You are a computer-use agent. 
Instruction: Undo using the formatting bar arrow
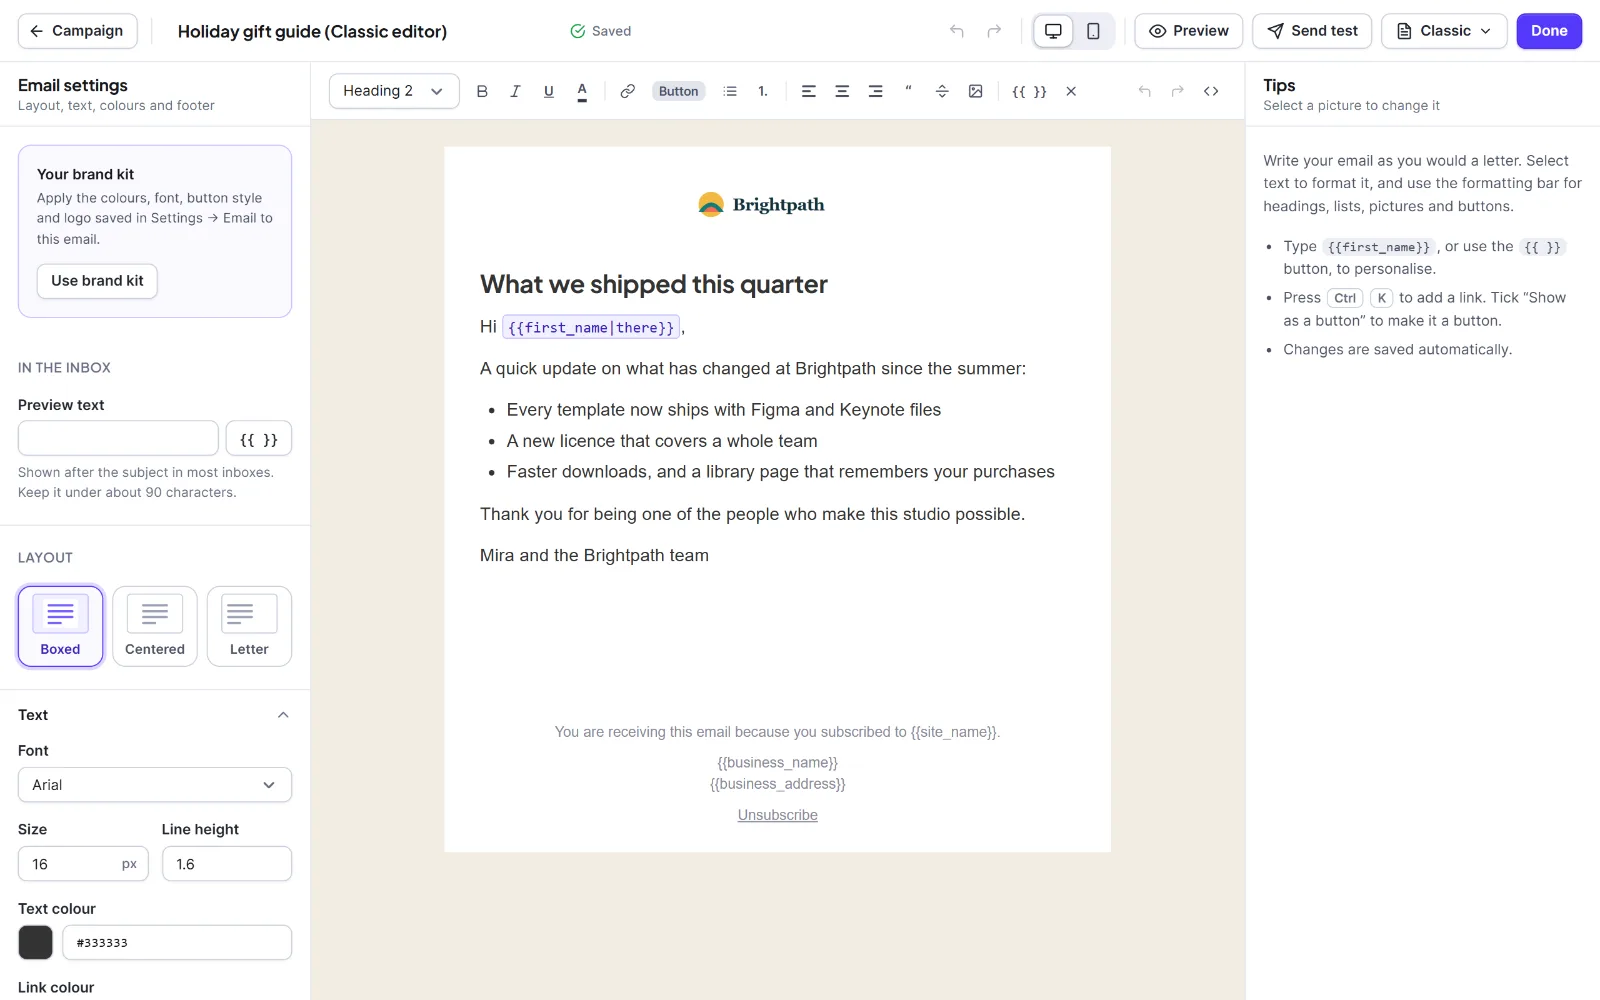(1145, 91)
